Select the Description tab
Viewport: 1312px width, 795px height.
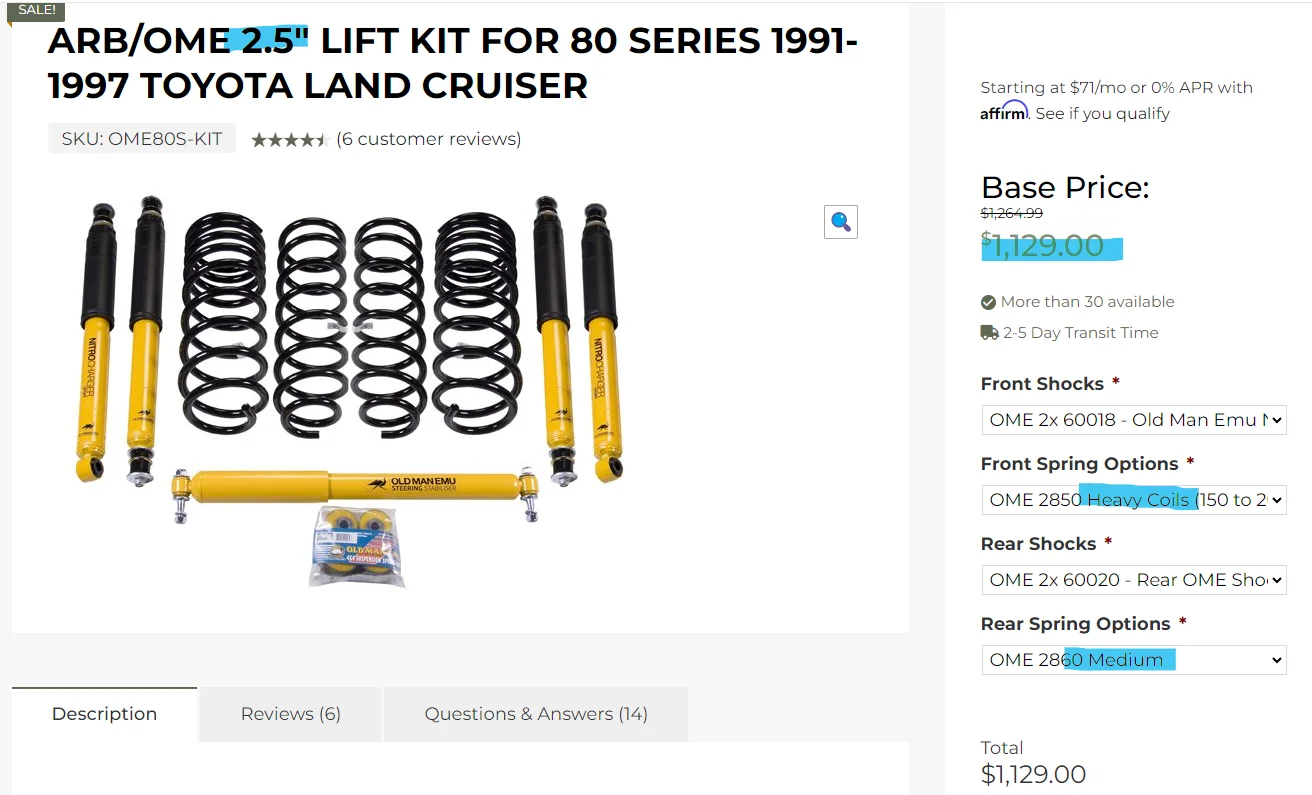click(x=104, y=714)
